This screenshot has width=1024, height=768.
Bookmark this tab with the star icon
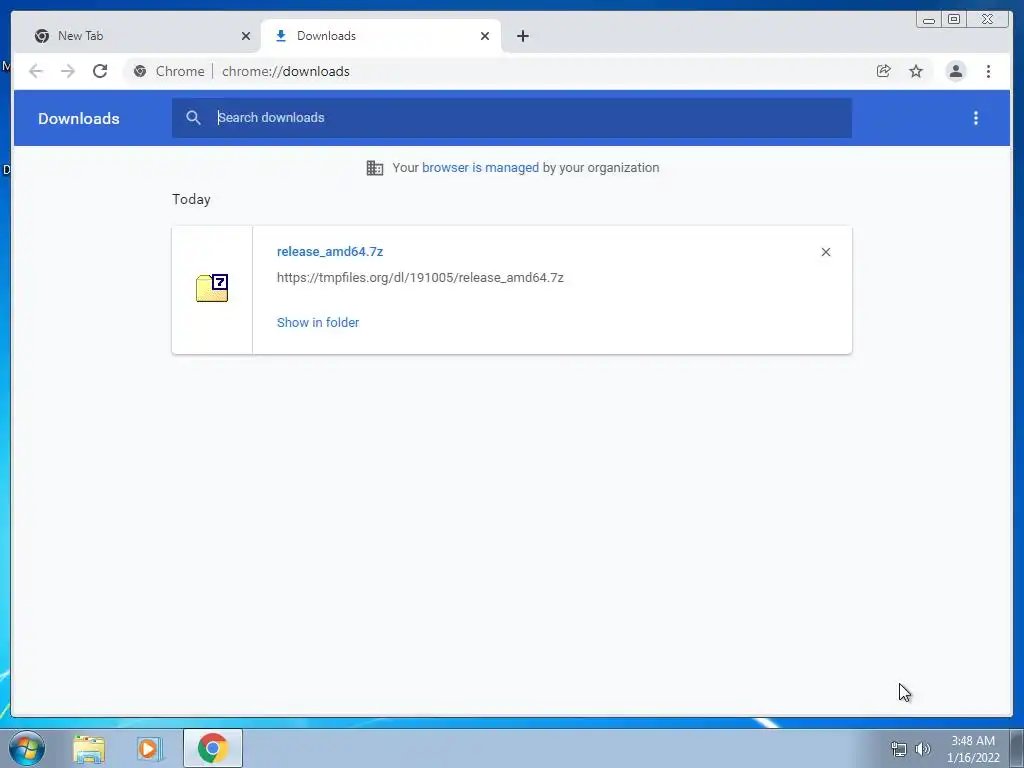pyautogui.click(x=916, y=71)
